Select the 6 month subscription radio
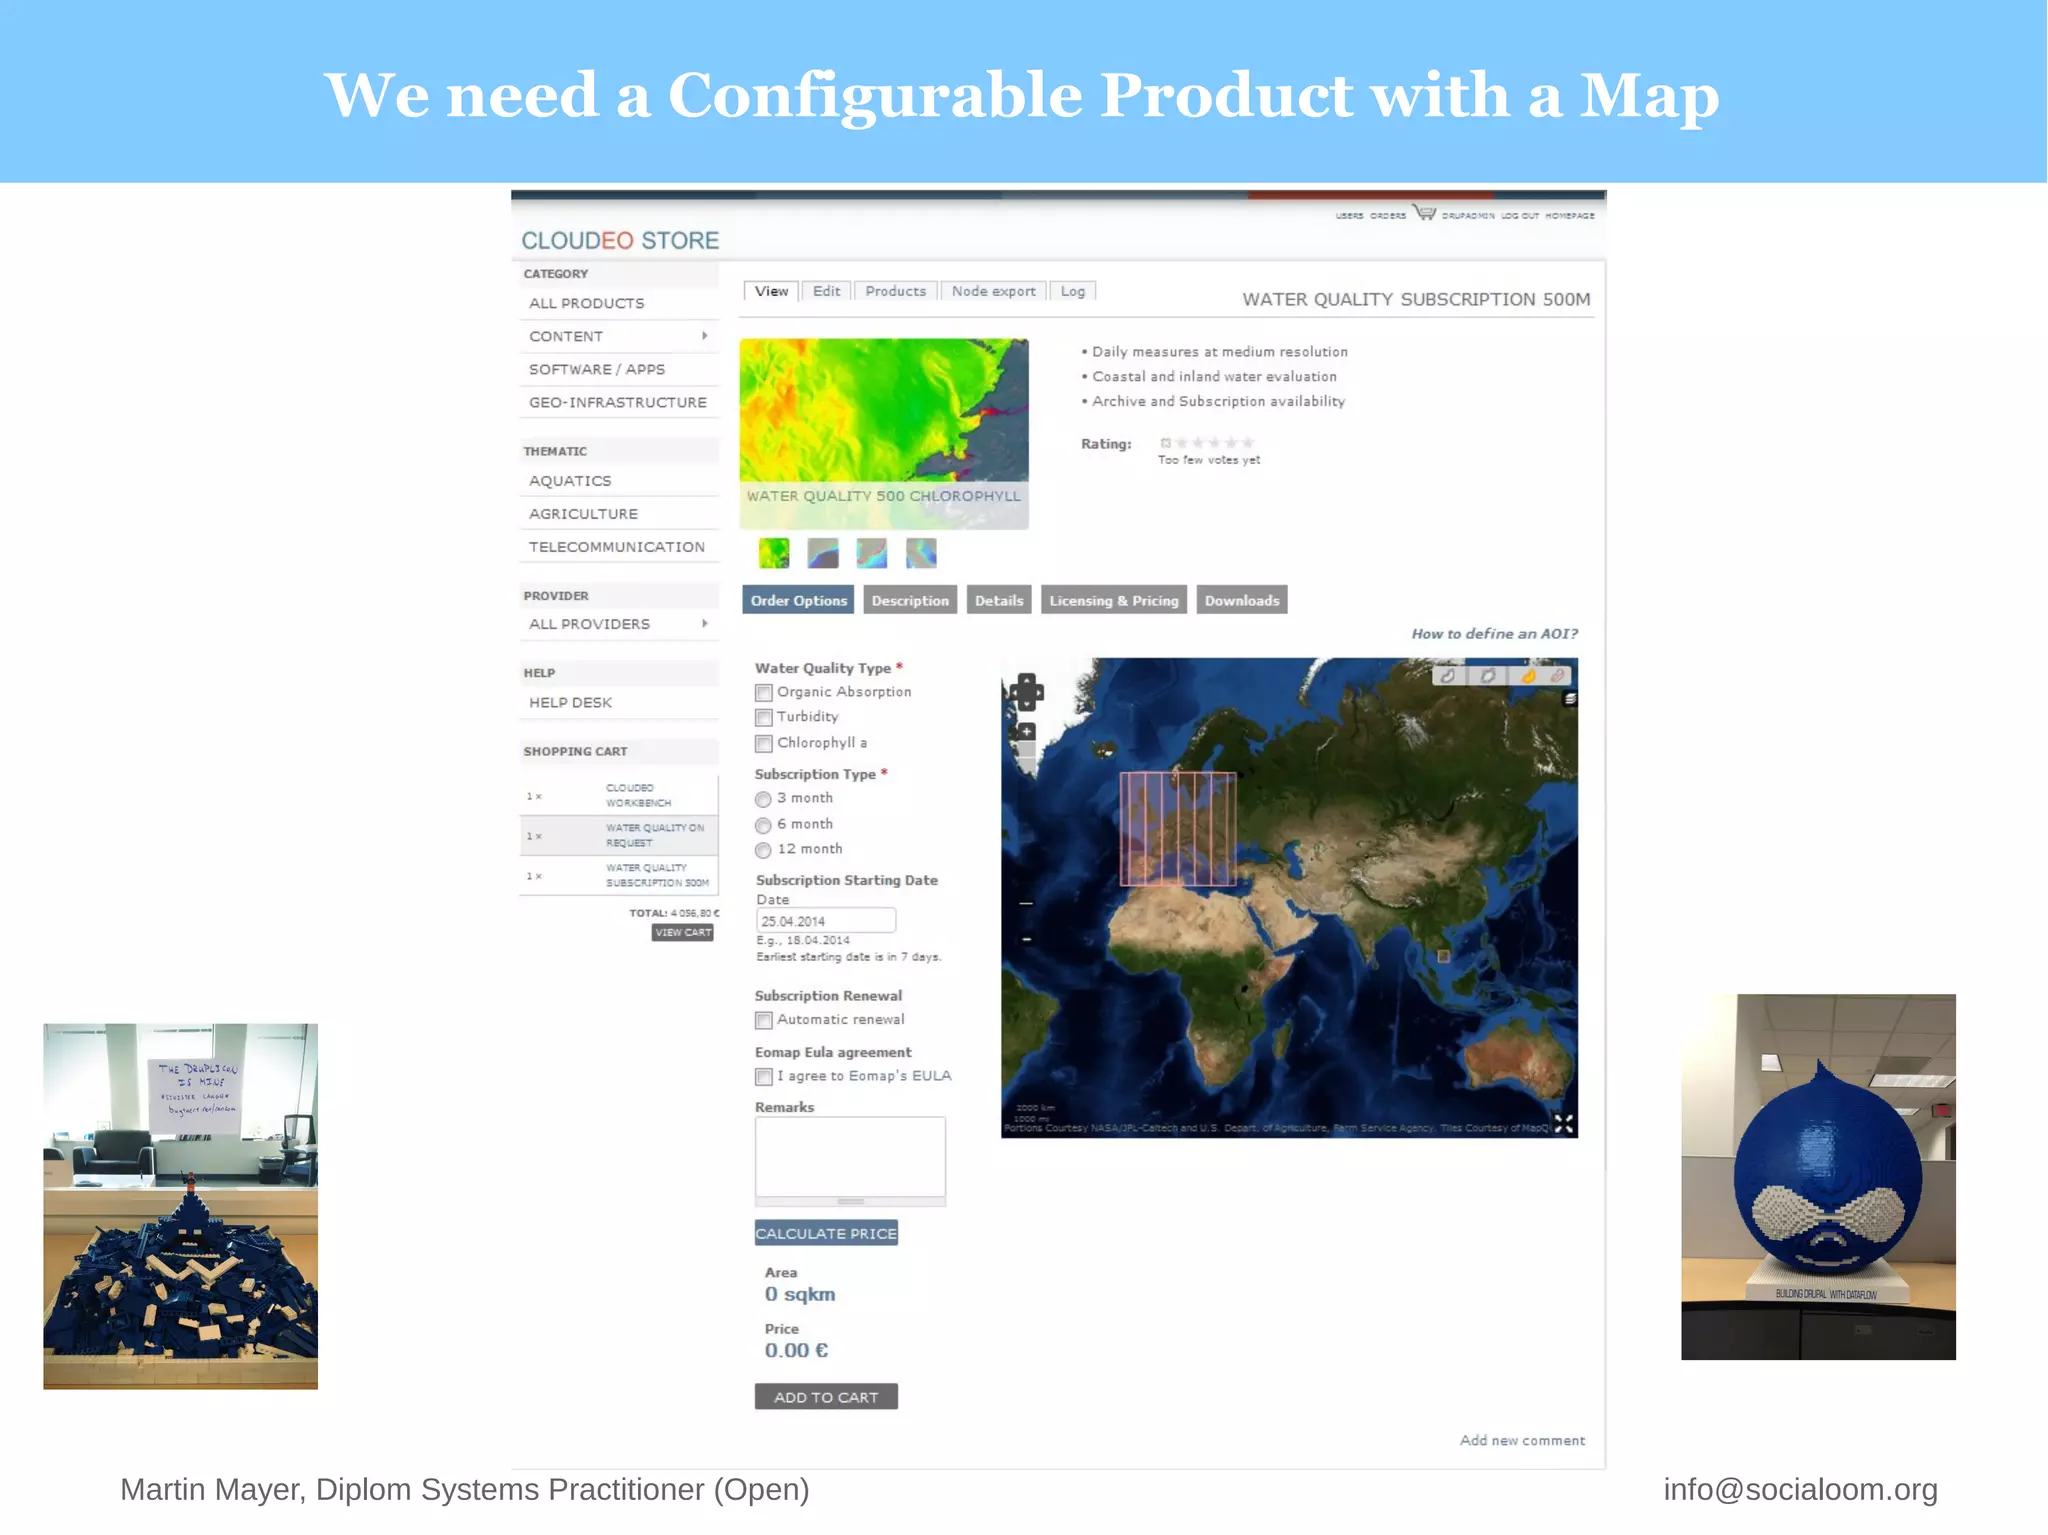This screenshot has height=1535, width=2048. tap(764, 825)
